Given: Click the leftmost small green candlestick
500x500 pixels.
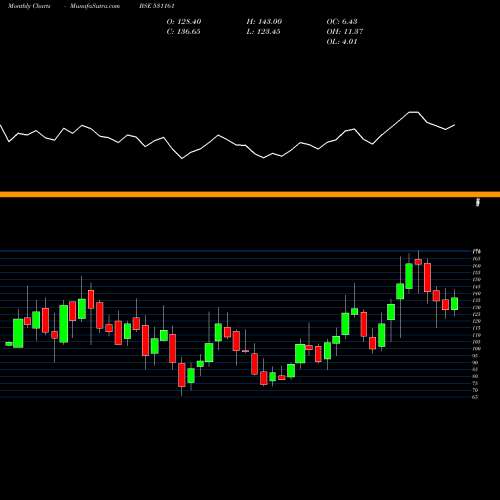Looking at the screenshot, I should [x=9, y=344].
